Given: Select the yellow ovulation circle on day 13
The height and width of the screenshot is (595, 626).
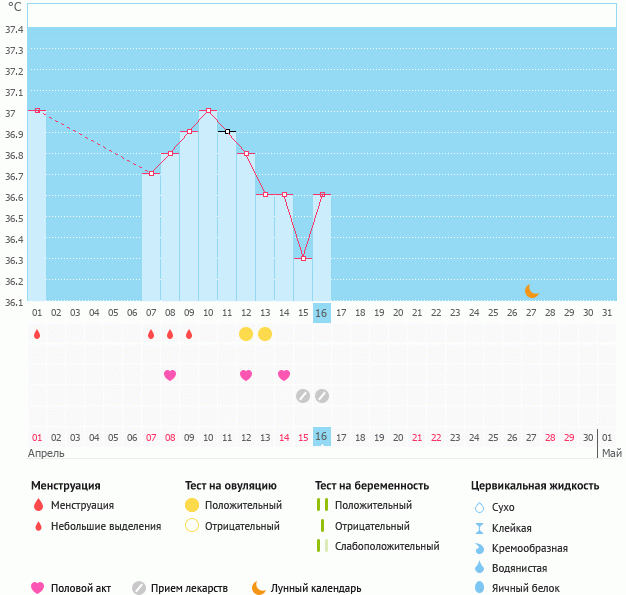Looking at the screenshot, I should (x=265, y=334).
